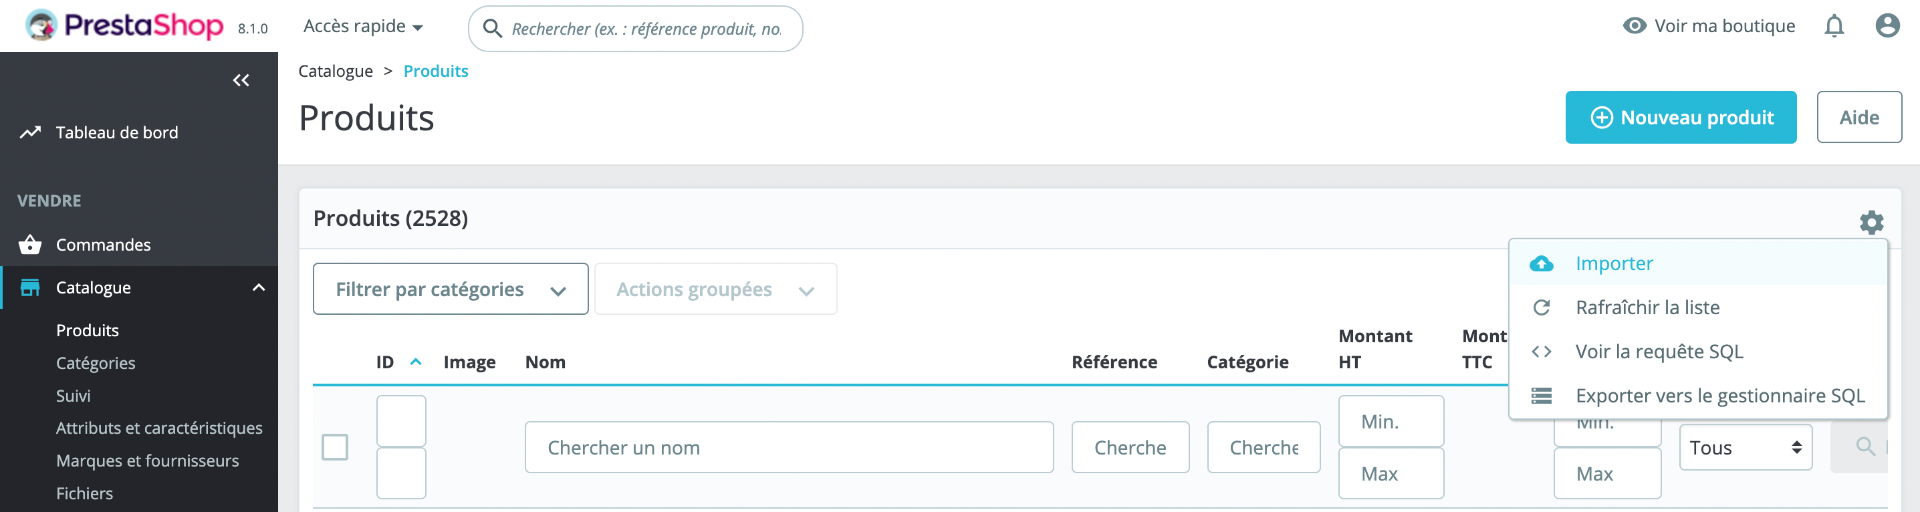Open the Tous select box
Viewport: 1920px width, 512px height.
point(1745,447)
